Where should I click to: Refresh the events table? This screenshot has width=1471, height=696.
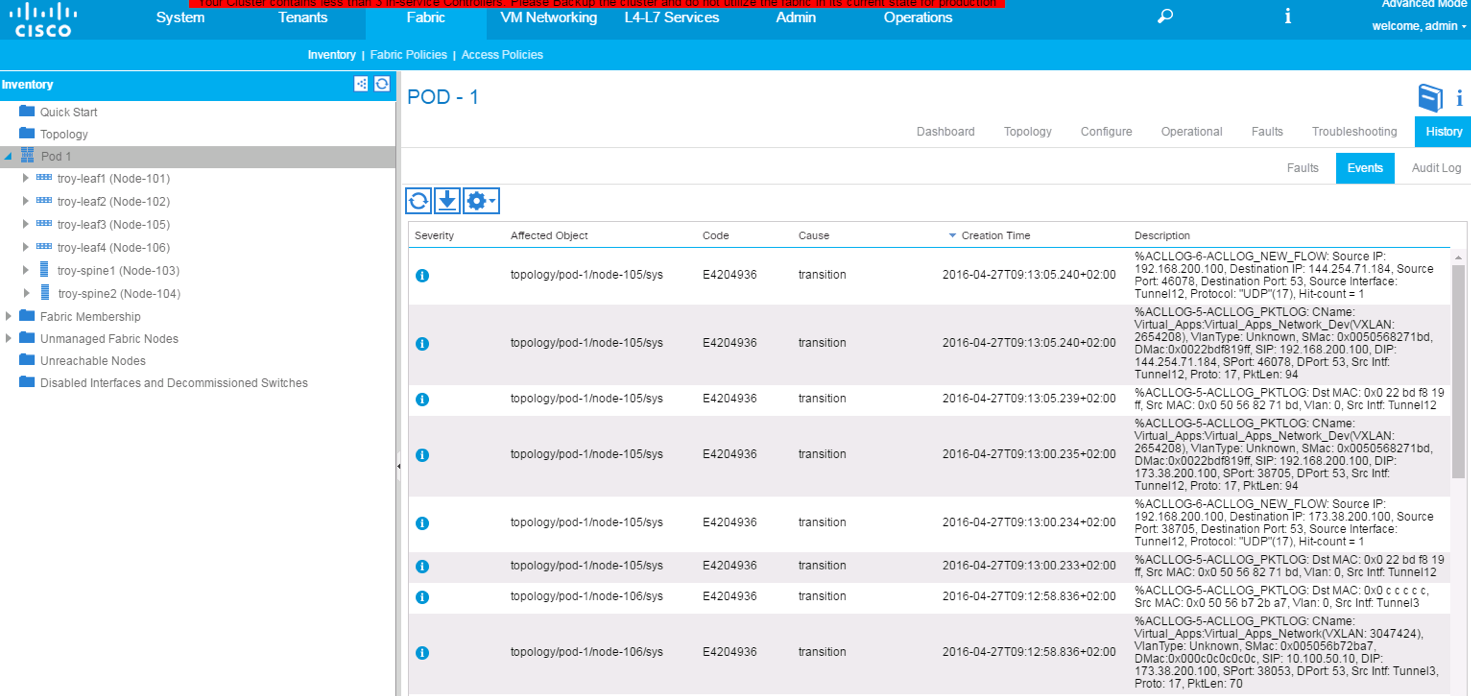pyautogui.click(x=419, y=201)
